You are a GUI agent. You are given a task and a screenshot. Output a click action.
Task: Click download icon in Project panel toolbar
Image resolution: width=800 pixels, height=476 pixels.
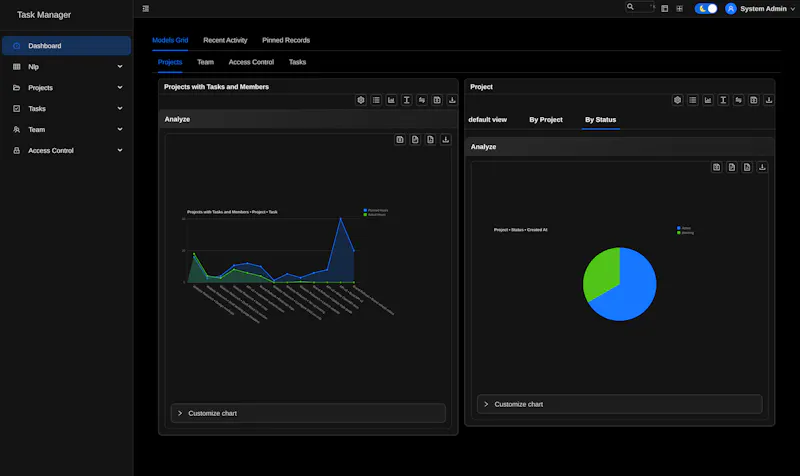pyautogui.click(x=769, y=100)
